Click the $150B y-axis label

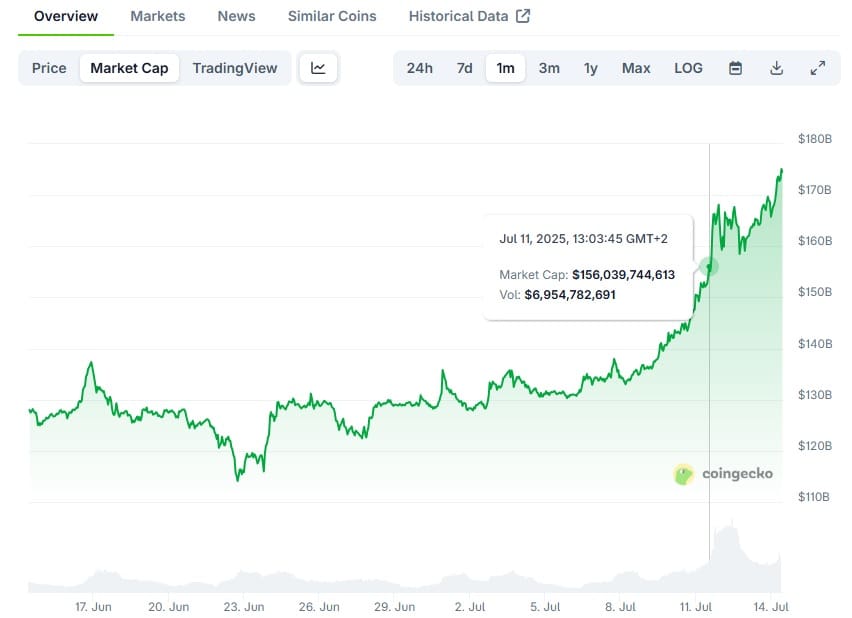pos(815,292)
